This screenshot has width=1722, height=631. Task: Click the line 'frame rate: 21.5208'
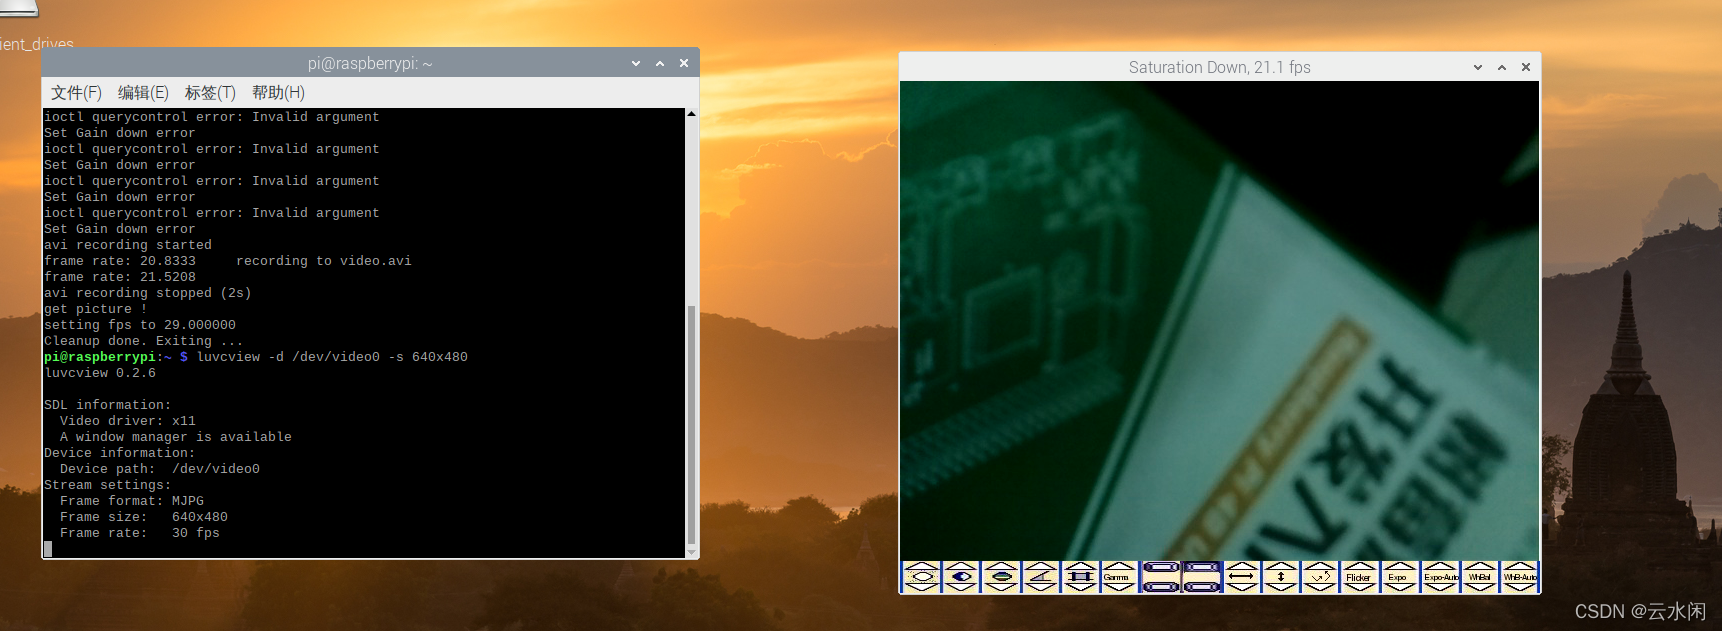click(120, 277)
